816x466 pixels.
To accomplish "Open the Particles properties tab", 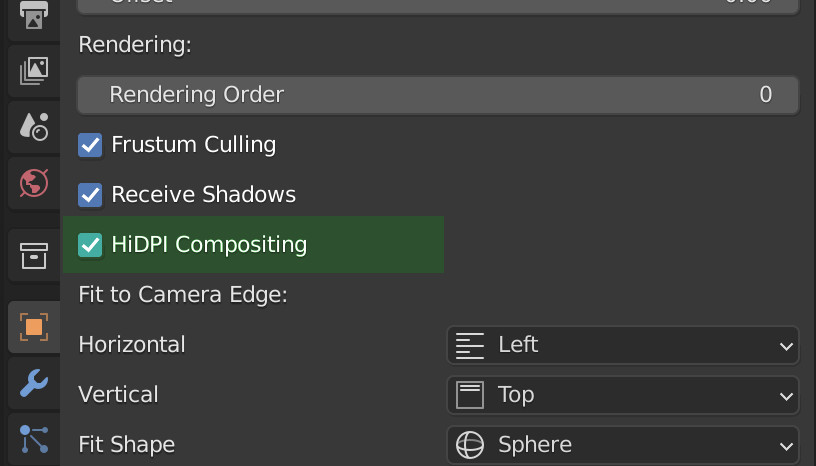I will pos(34,439).
